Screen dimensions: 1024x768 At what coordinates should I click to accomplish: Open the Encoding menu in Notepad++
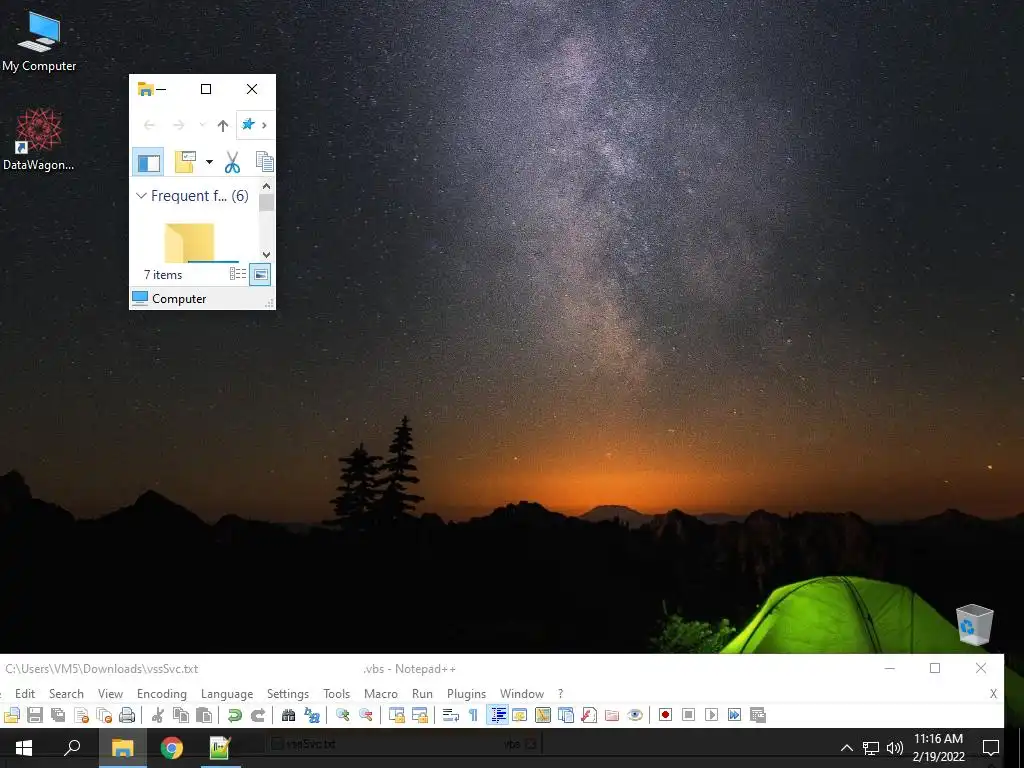[x=162, y=694]
